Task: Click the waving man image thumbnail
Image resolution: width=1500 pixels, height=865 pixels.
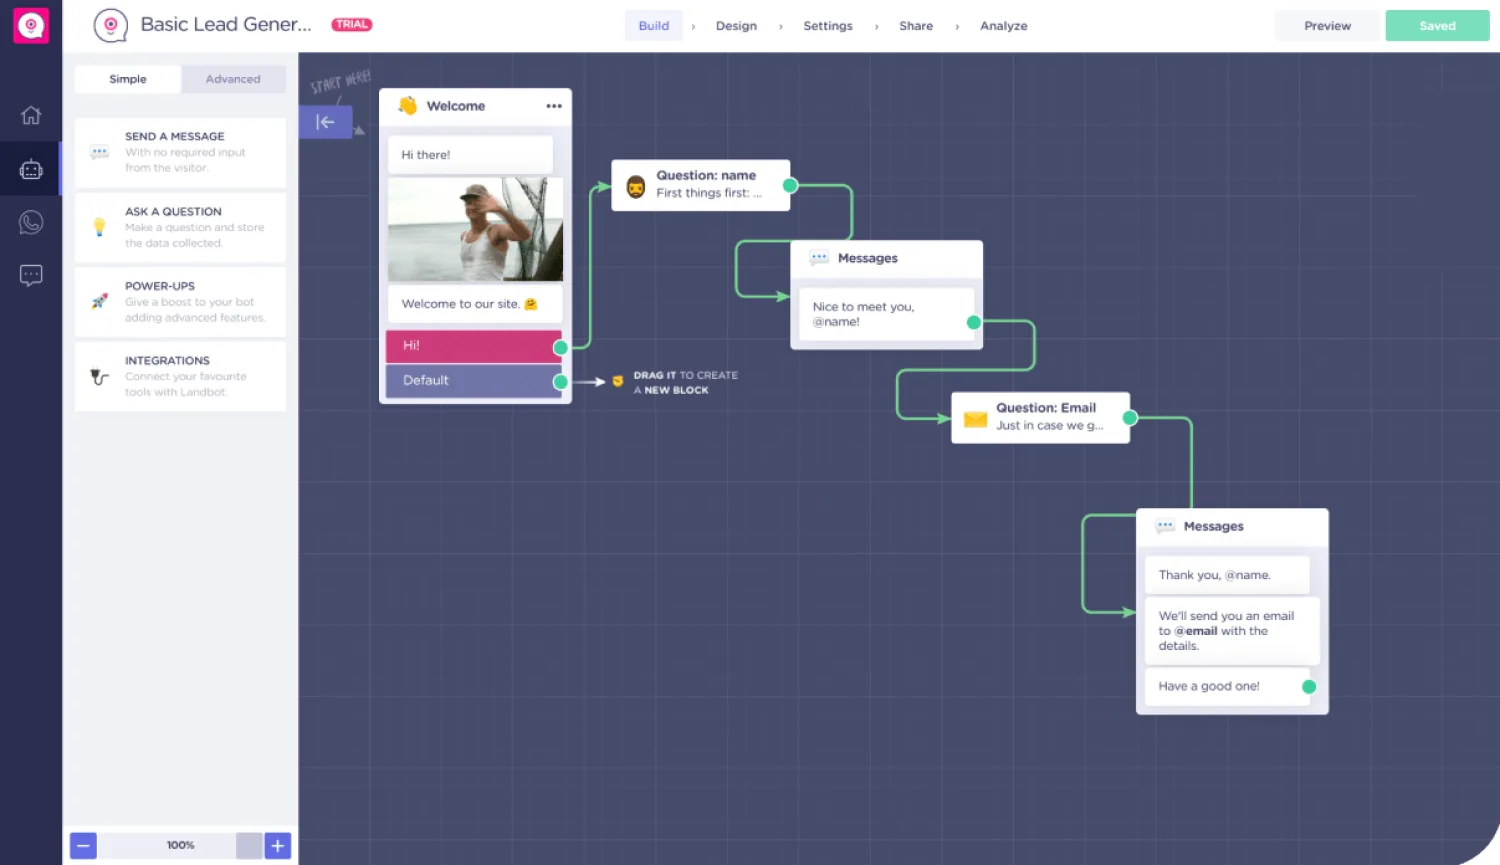Action: (x=475, y=229)
